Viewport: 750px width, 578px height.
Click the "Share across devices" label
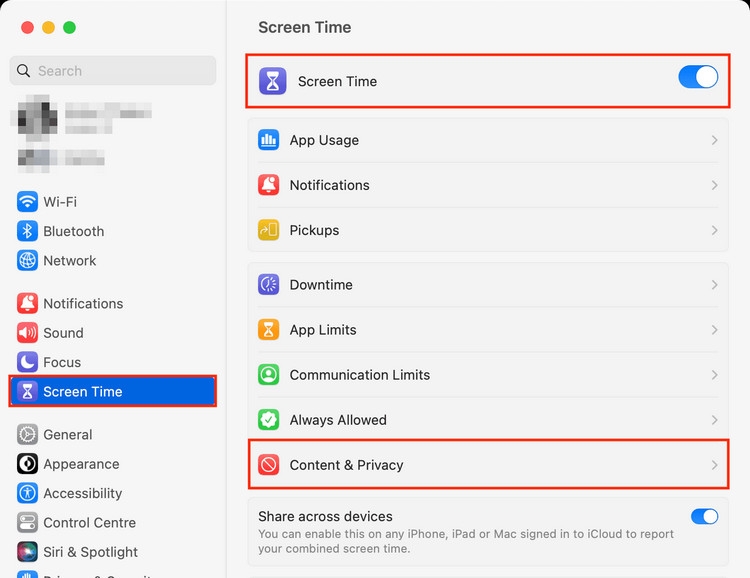tap(325, 516)
